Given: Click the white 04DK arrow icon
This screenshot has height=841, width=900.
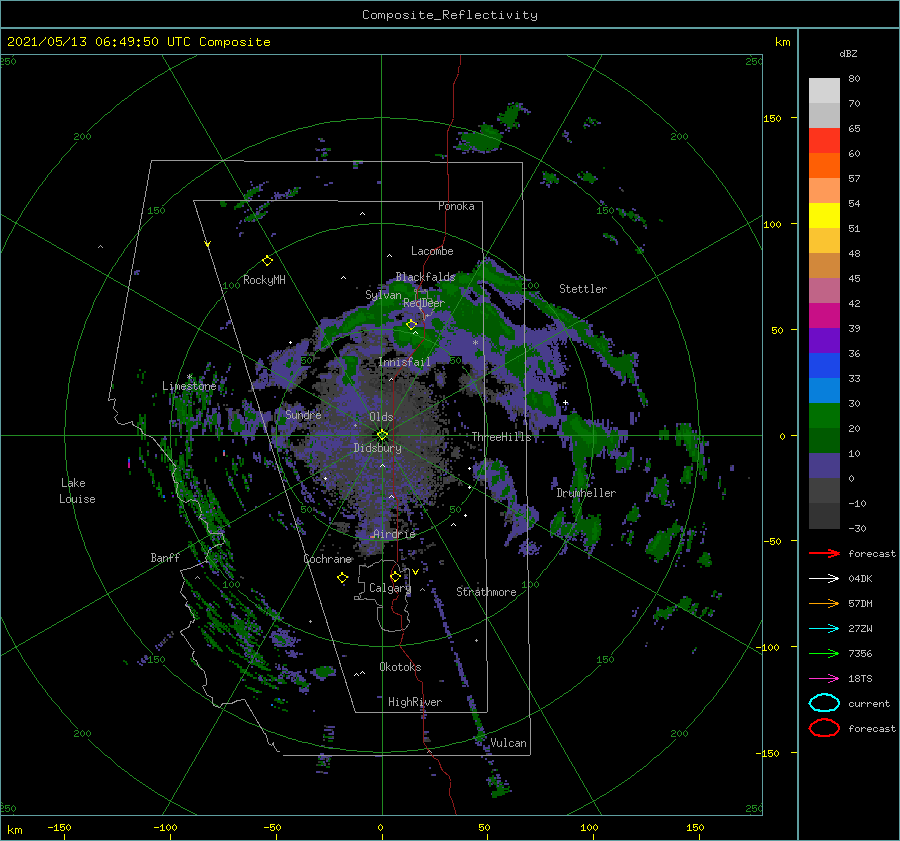Looking at the screenshot, I should 824,579.
